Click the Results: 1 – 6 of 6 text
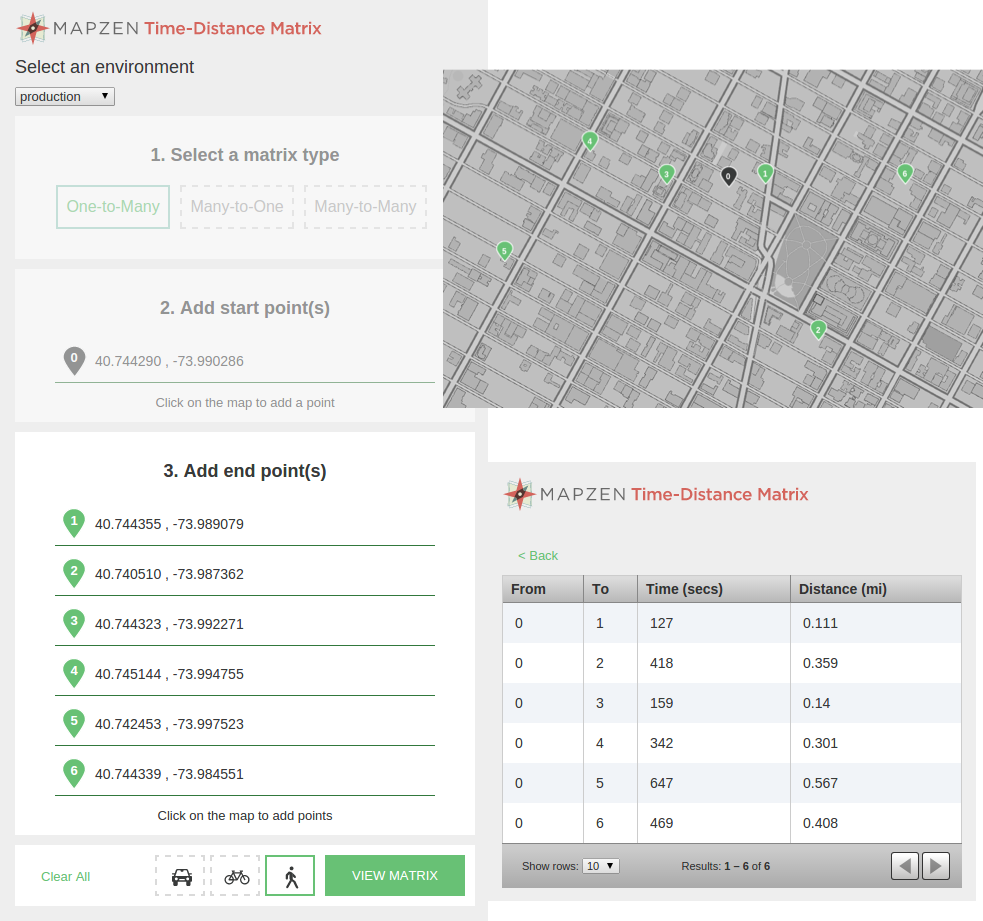 tap(725, 866)
